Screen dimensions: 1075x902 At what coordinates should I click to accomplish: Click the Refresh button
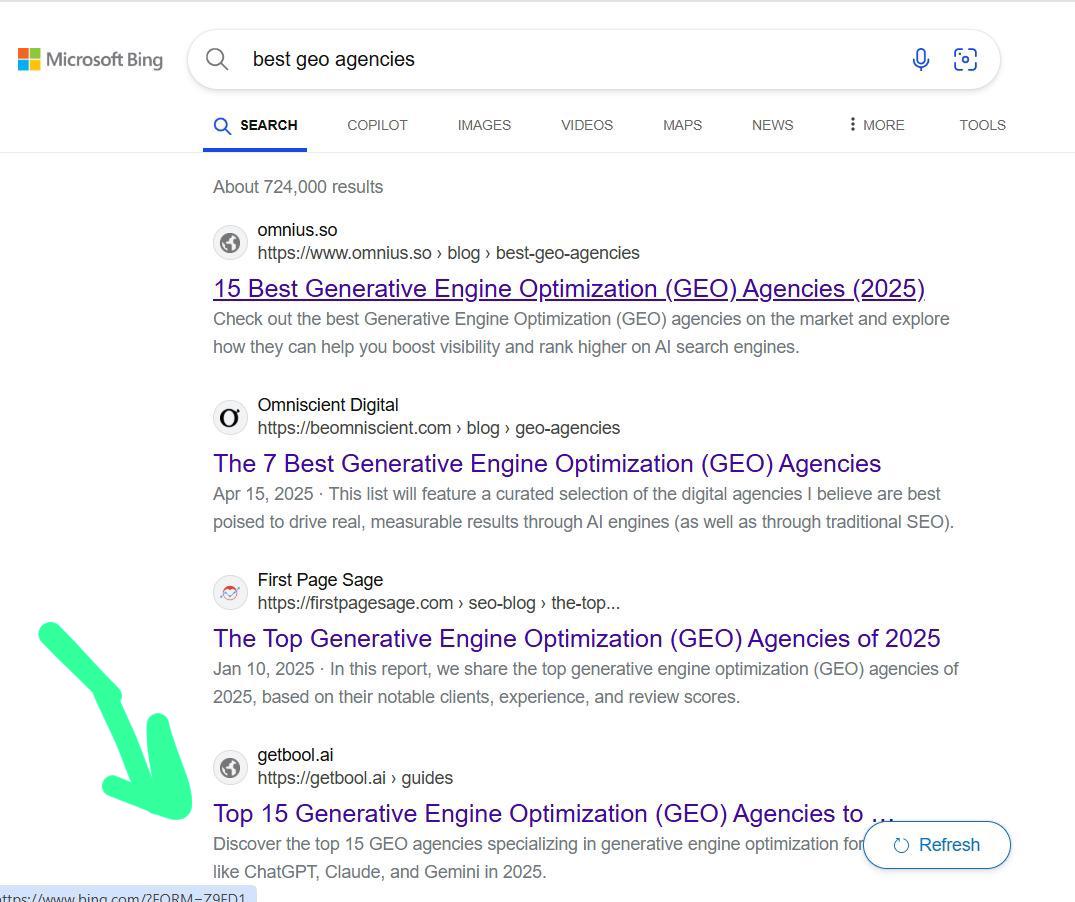tap(937, 845)
